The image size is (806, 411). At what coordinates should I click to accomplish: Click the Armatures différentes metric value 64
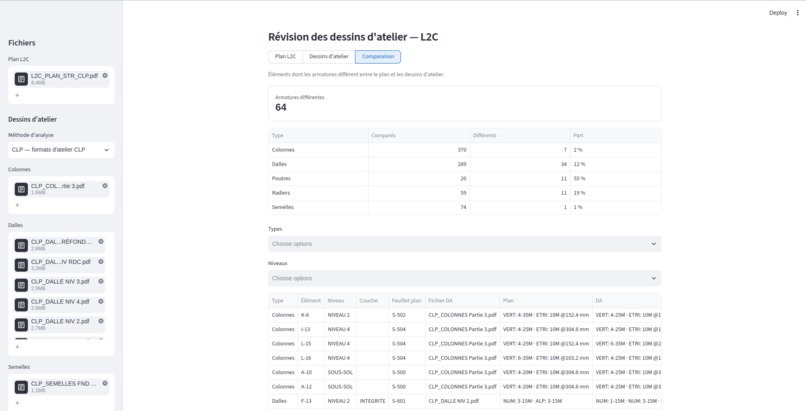[x=281, y=107]
